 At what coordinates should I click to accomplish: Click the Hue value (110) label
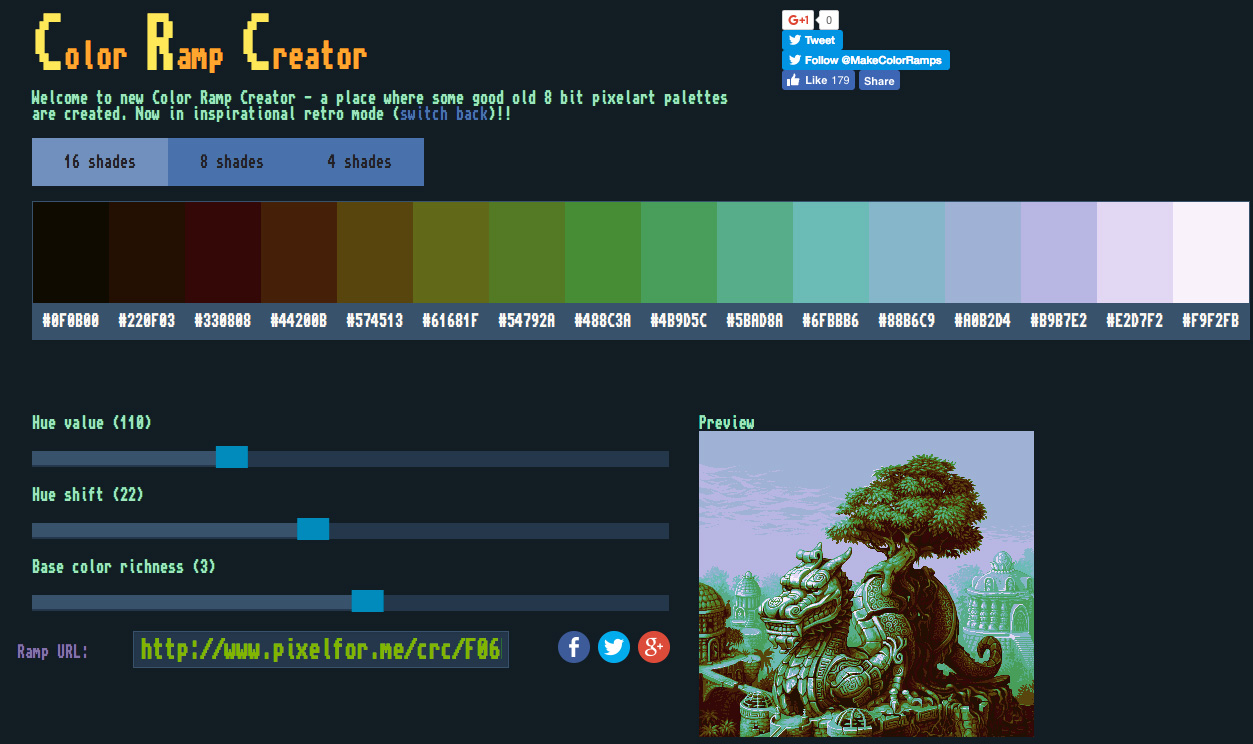click(x=92, y=423)
